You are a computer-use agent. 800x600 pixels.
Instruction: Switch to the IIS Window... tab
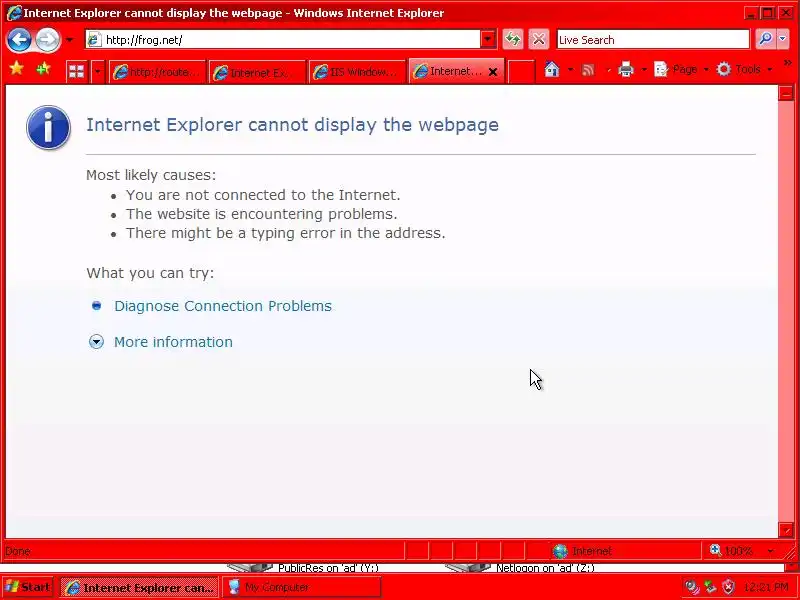click(x=357, y=72)
